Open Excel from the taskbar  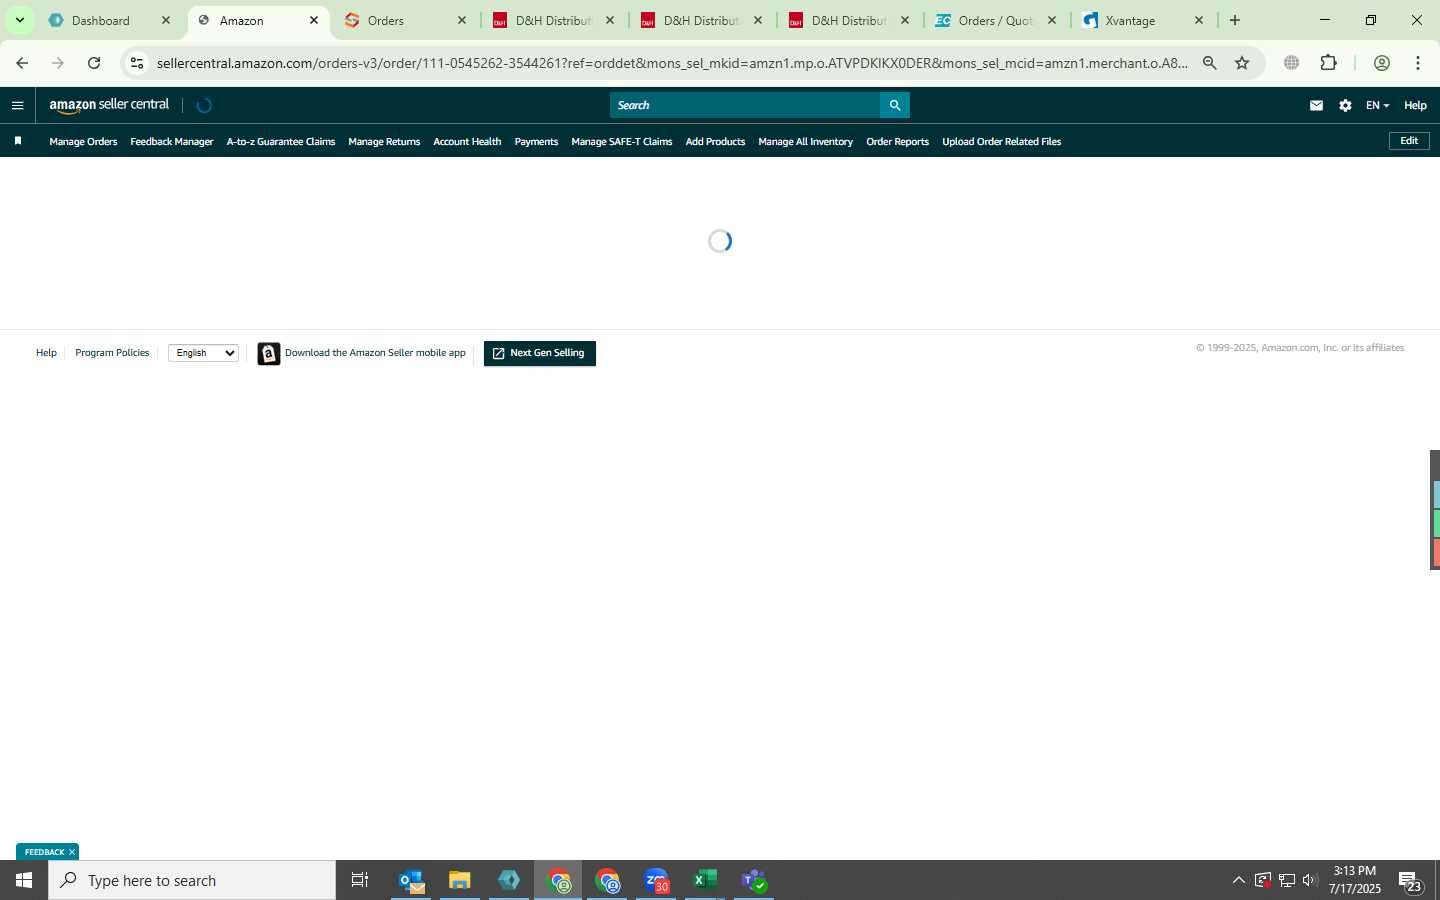coord(705,880)
